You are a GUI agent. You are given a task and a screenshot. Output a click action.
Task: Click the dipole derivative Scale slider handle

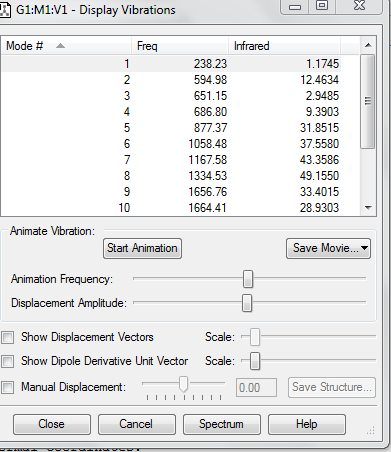(x=255, y=361)
